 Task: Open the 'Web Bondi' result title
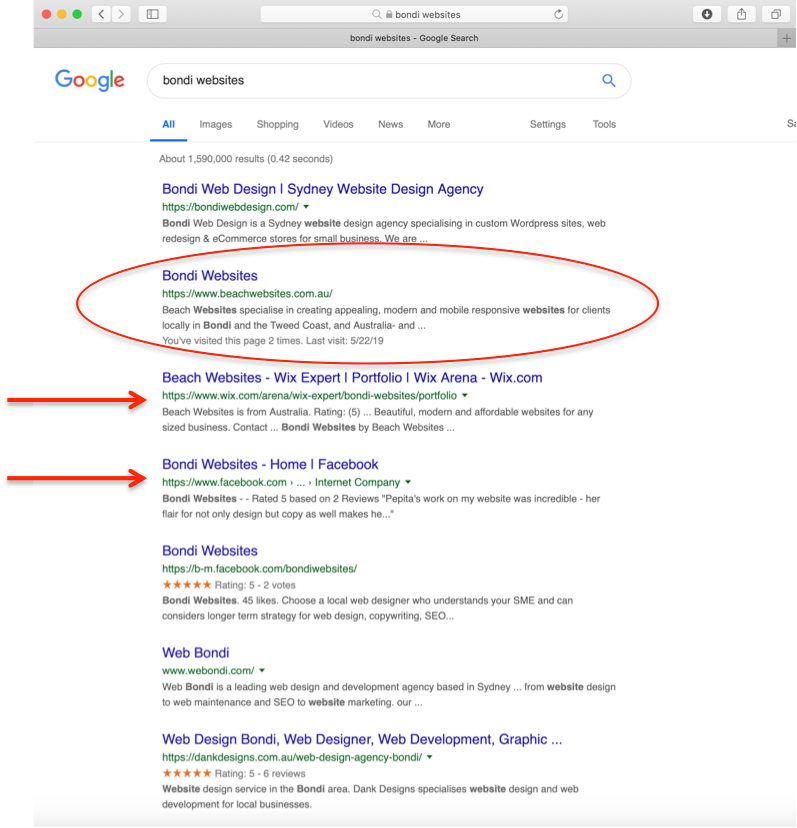(x=195, y=653)
